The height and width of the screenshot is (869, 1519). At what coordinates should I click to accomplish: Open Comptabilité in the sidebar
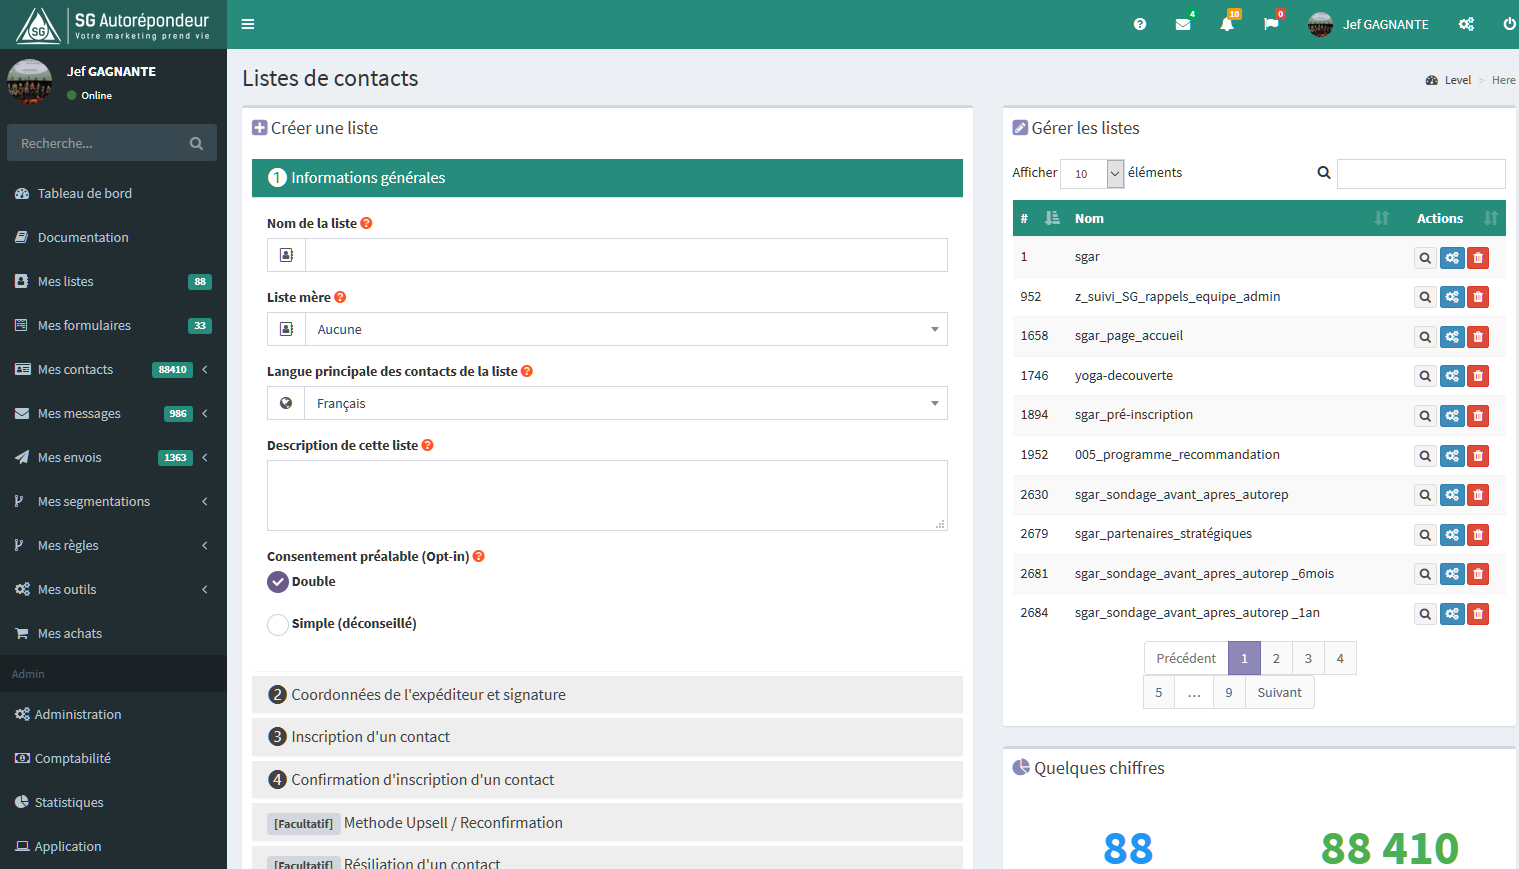pos(113,758)
